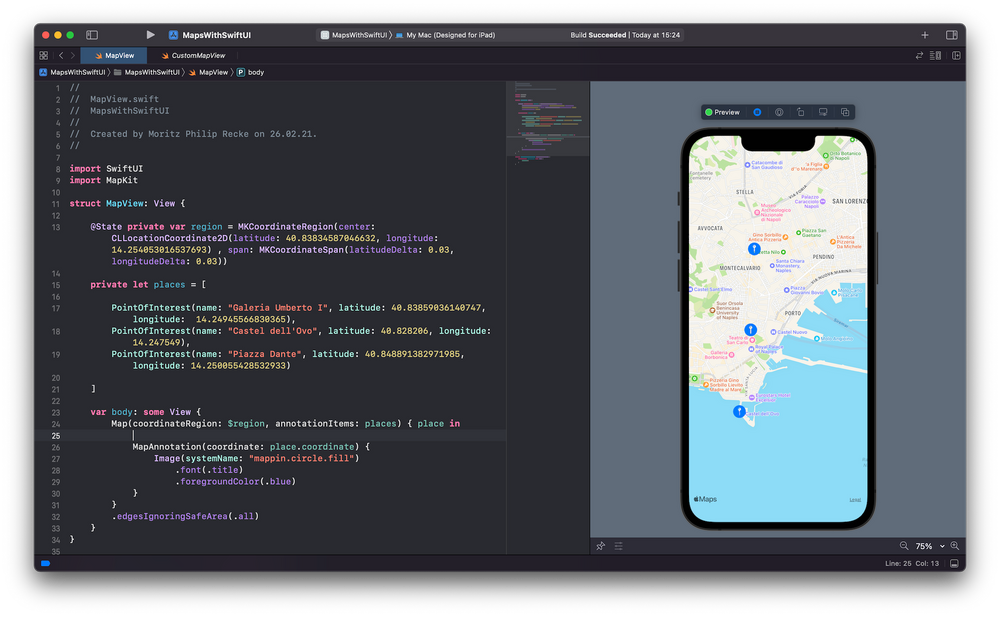This screenshot has width=1000, height=617.
Task: Zoom out the preview canvas
Action: click(904, 546)
